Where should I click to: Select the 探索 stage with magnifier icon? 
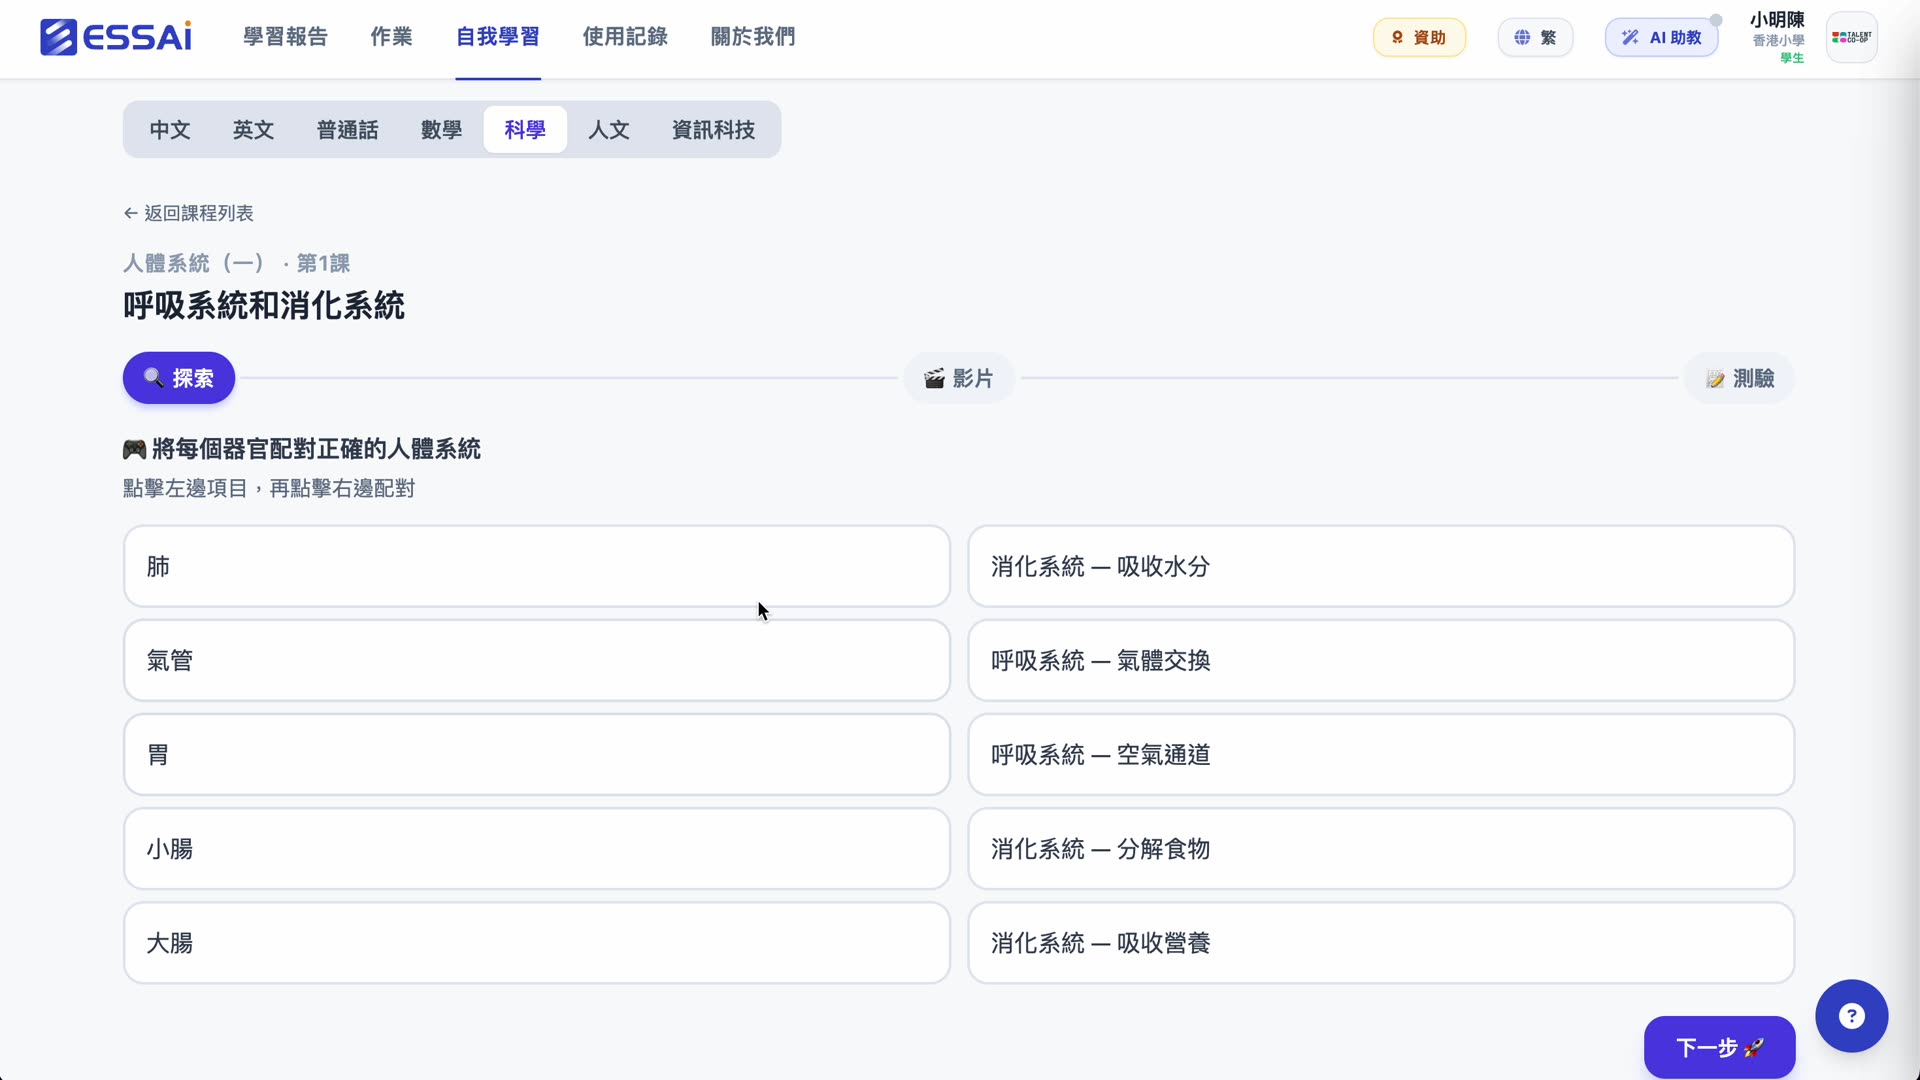[x=178, y=378]
